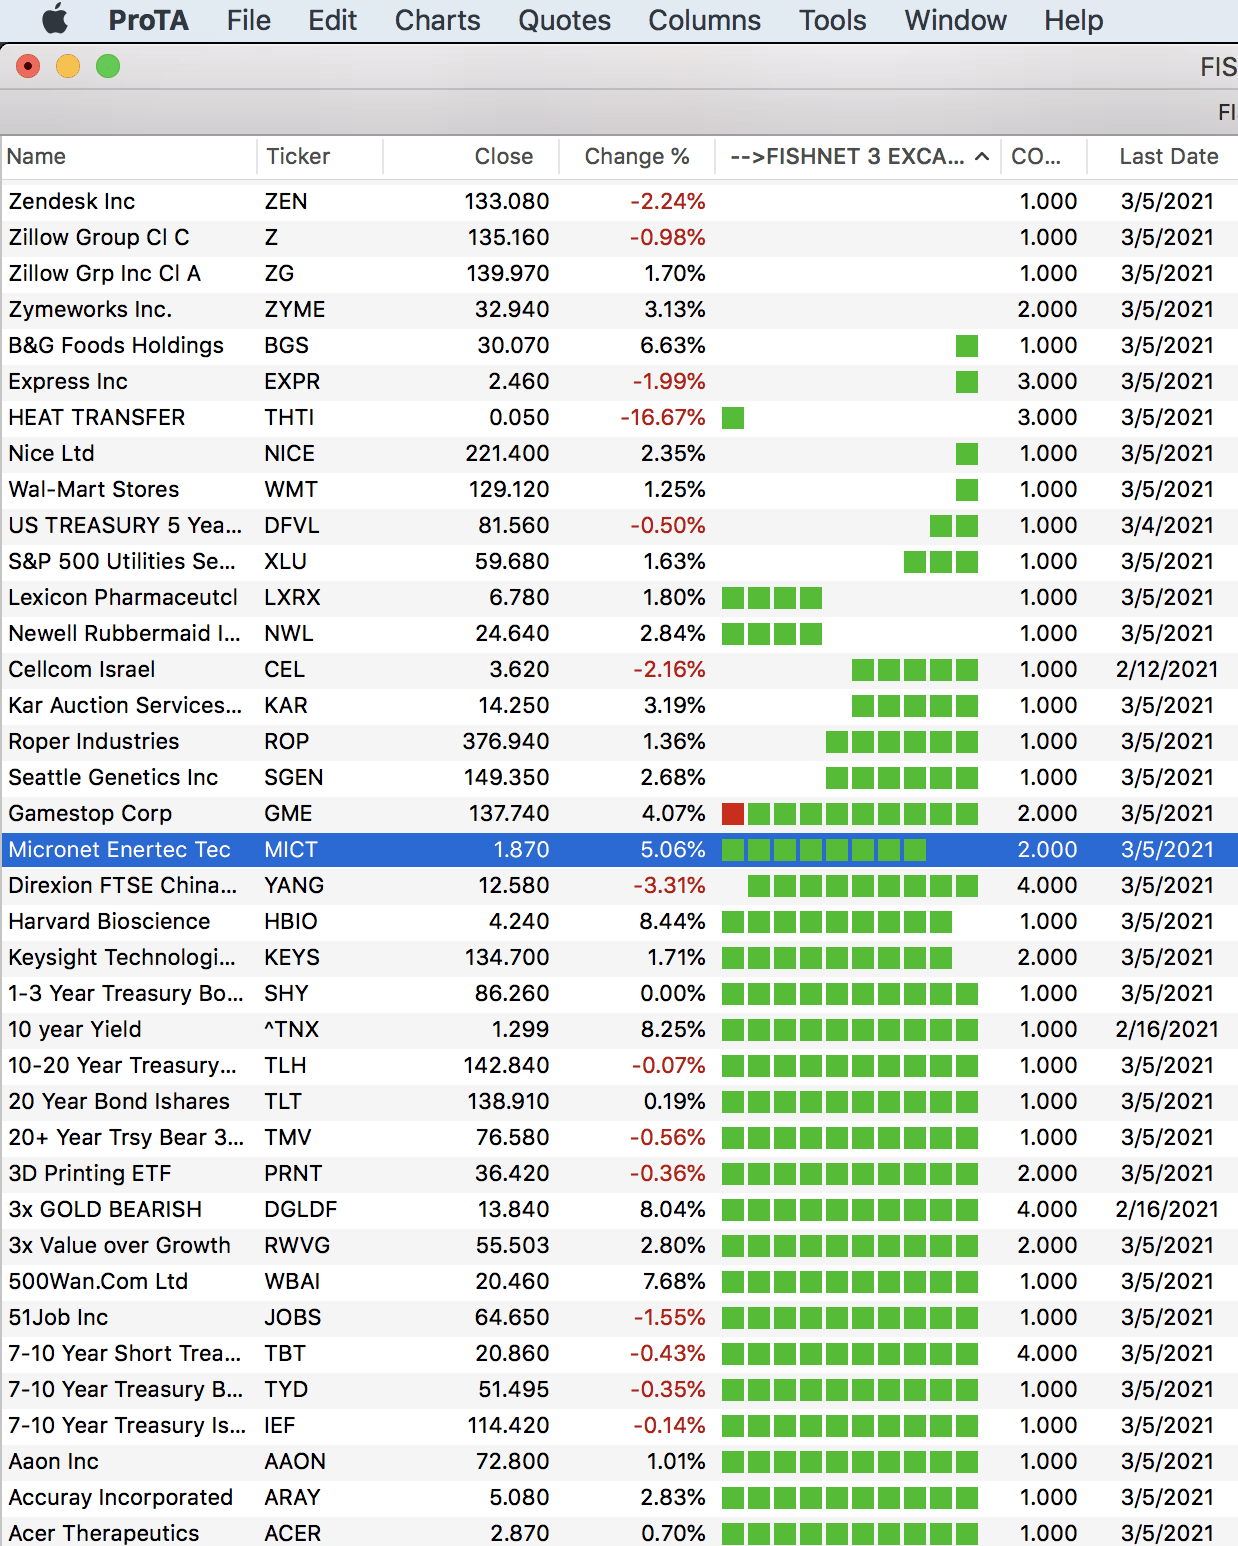Sort by the Ticker column header
The width and height of the screenshot is (1238, 1546).
pyautogui.click(x=298, y=156)
